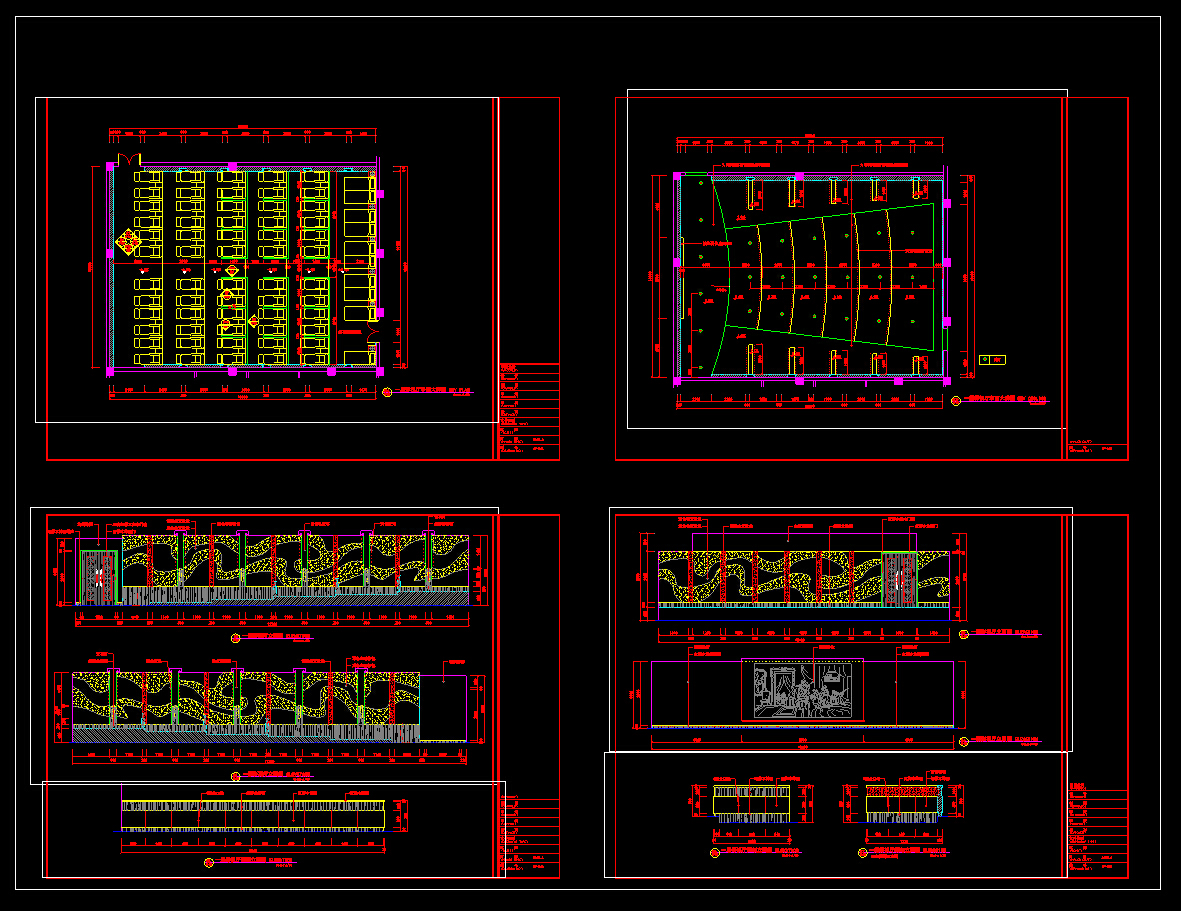Select the title block table of the seating plan sheet

click(x=529, y=411)
